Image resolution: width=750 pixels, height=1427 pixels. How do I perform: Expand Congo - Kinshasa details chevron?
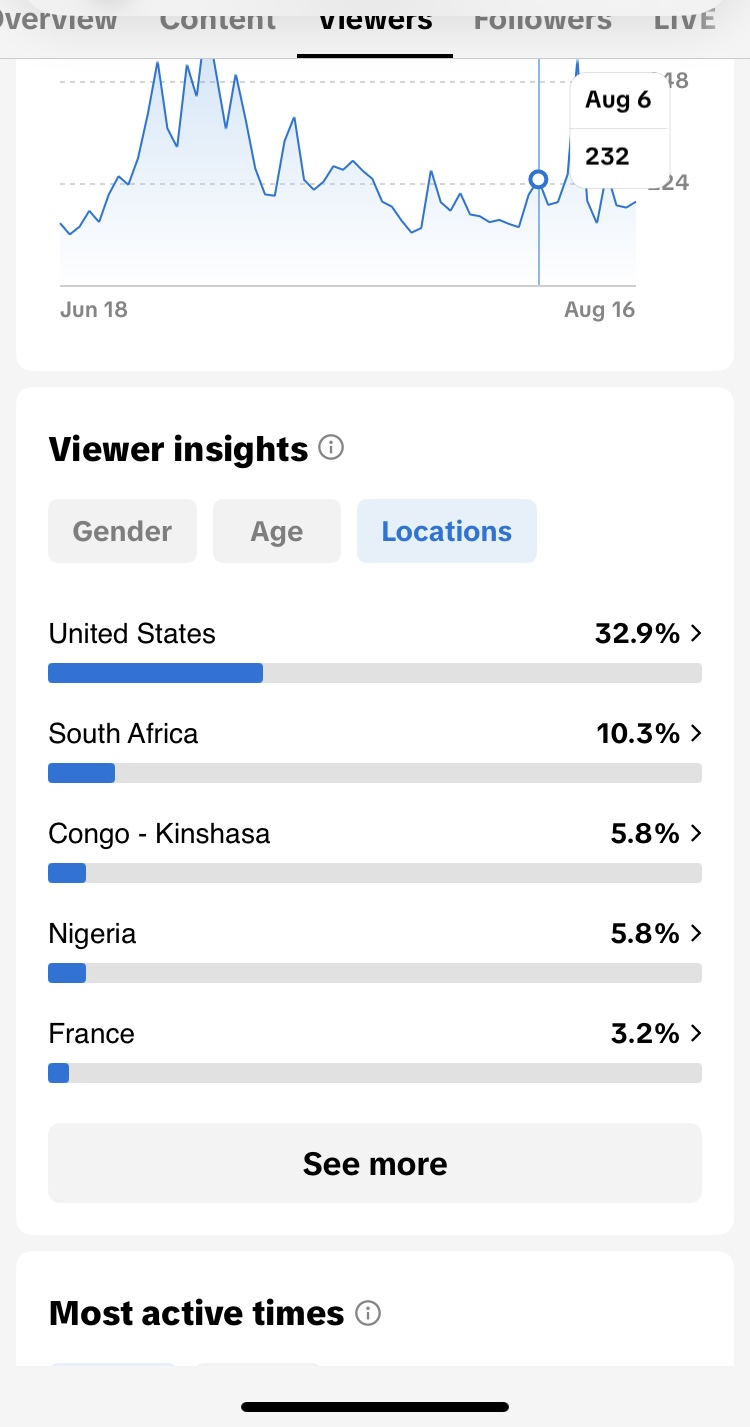click(696, 833)
